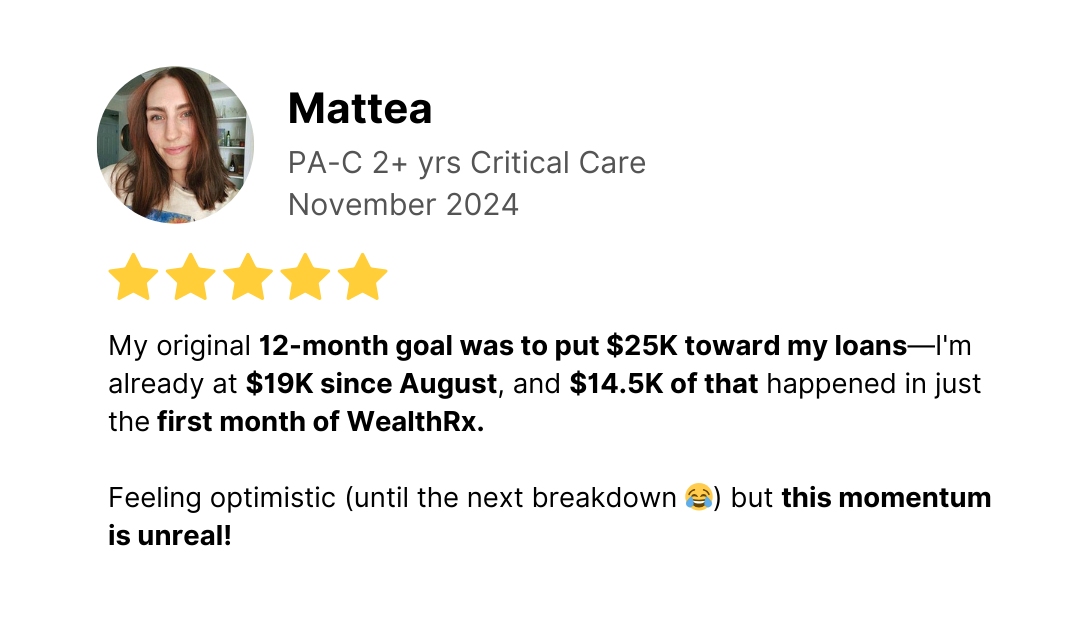Click the 'first month of WealthRx.' text

click(321, 421)
